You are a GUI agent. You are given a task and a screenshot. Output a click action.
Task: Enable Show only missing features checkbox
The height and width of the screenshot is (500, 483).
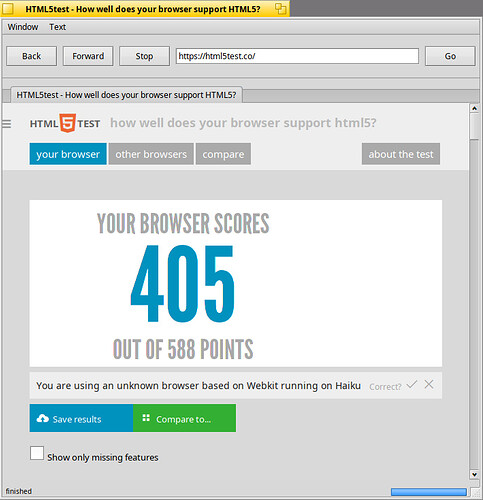(37, 453)
